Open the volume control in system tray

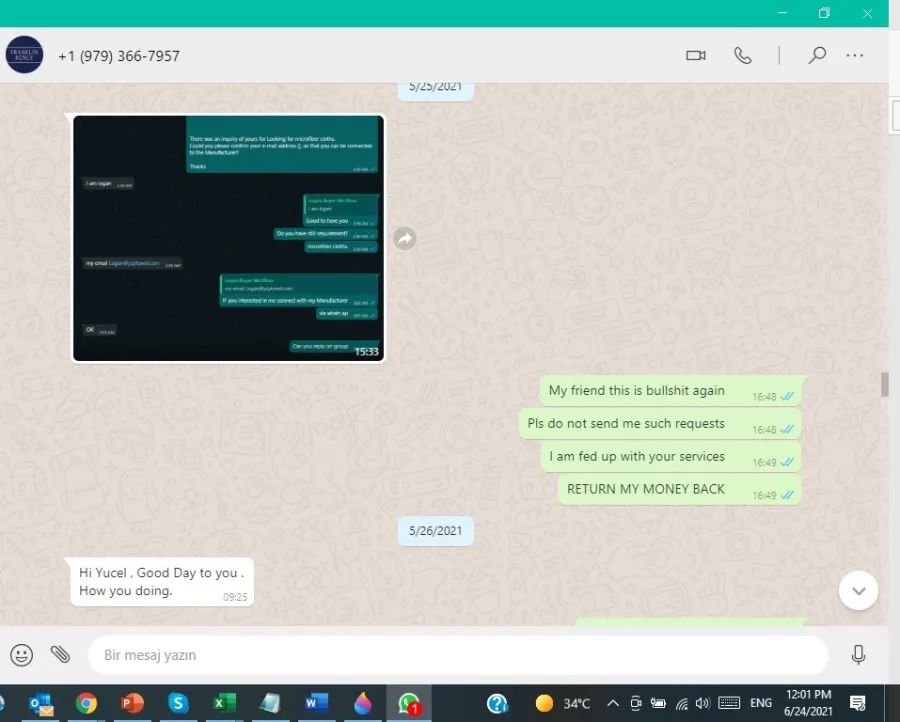pyautogui.click(x=702, y=703)
